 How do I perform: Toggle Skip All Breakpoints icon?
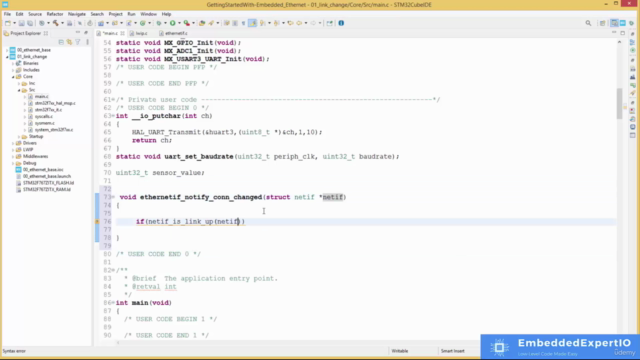click(x=80, y=23)
